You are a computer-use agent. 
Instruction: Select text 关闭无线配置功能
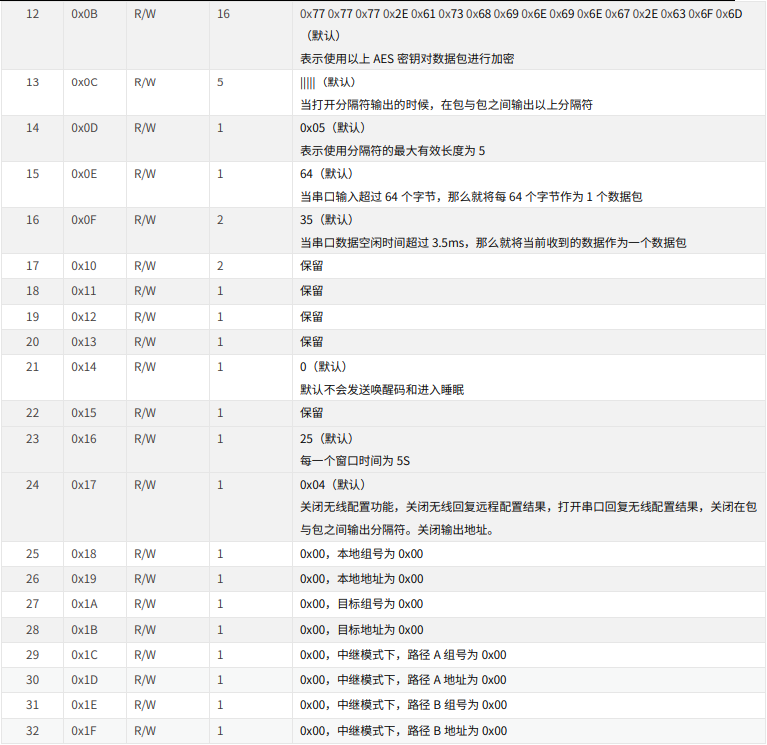pyautogui.click(x=347, y=507)
